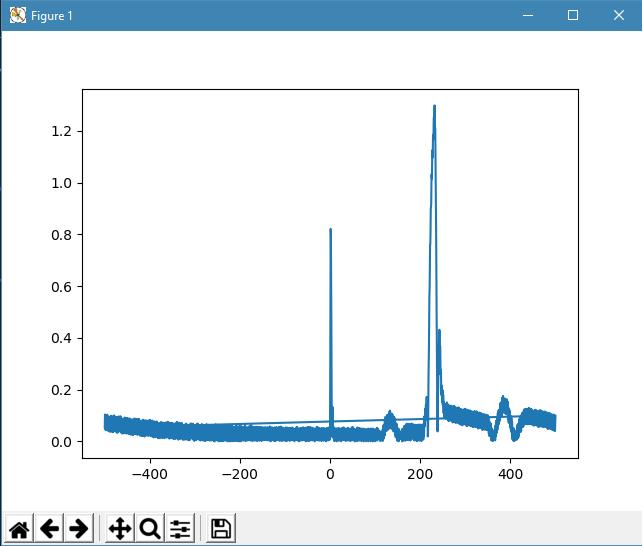Go back to previous view with left arrow
The image size is (643, 546).
point(49,528)
